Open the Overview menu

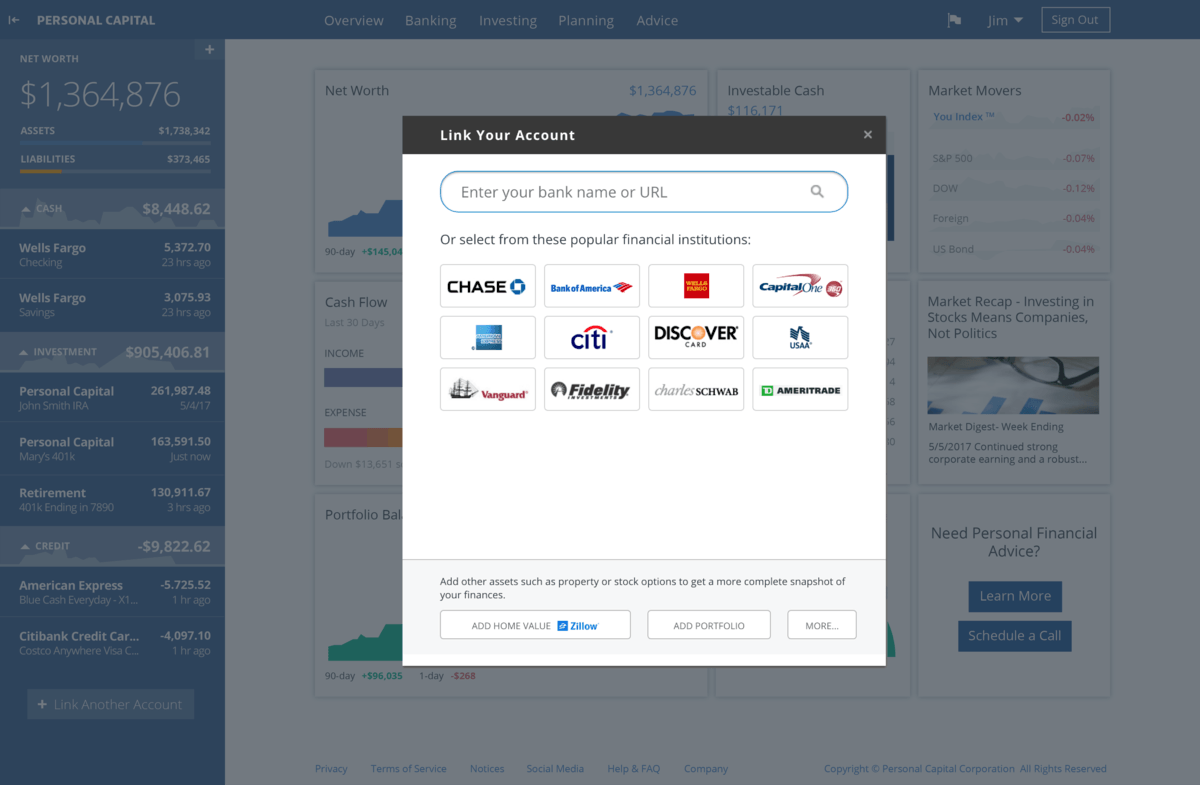tap(354, 20)
